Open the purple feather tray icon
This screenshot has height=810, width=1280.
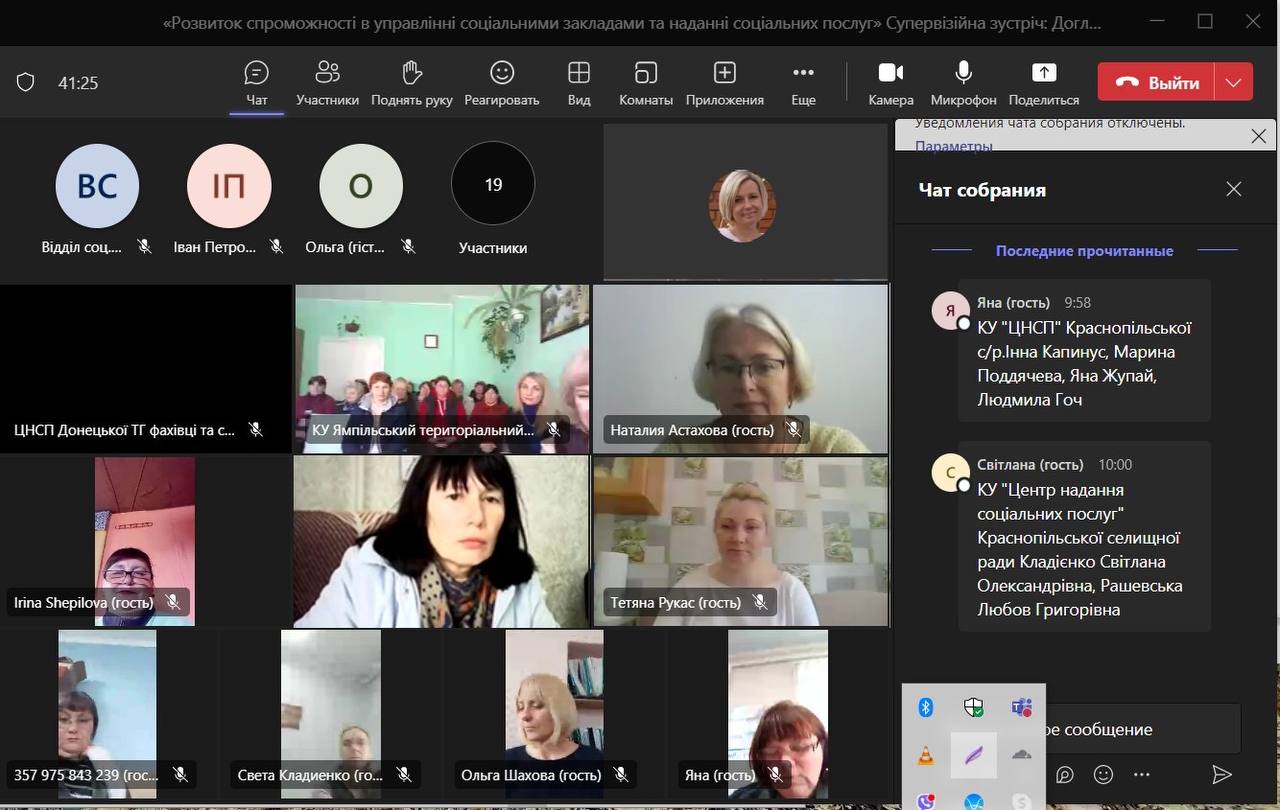tap(973, 756)
